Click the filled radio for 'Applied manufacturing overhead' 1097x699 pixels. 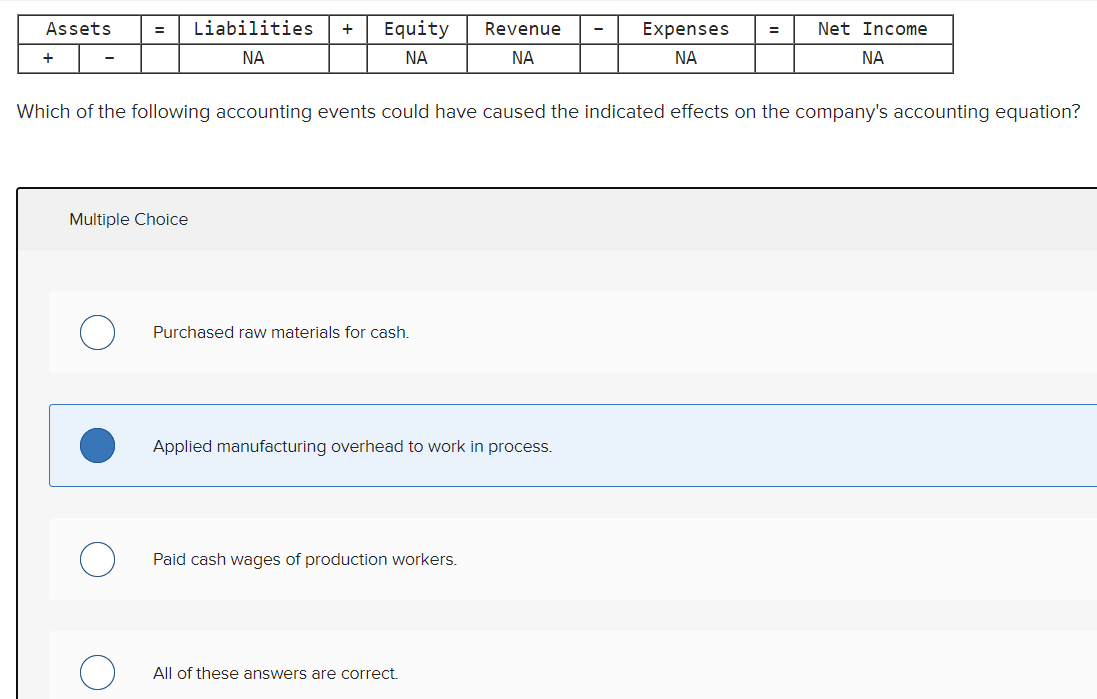point(97,445)
